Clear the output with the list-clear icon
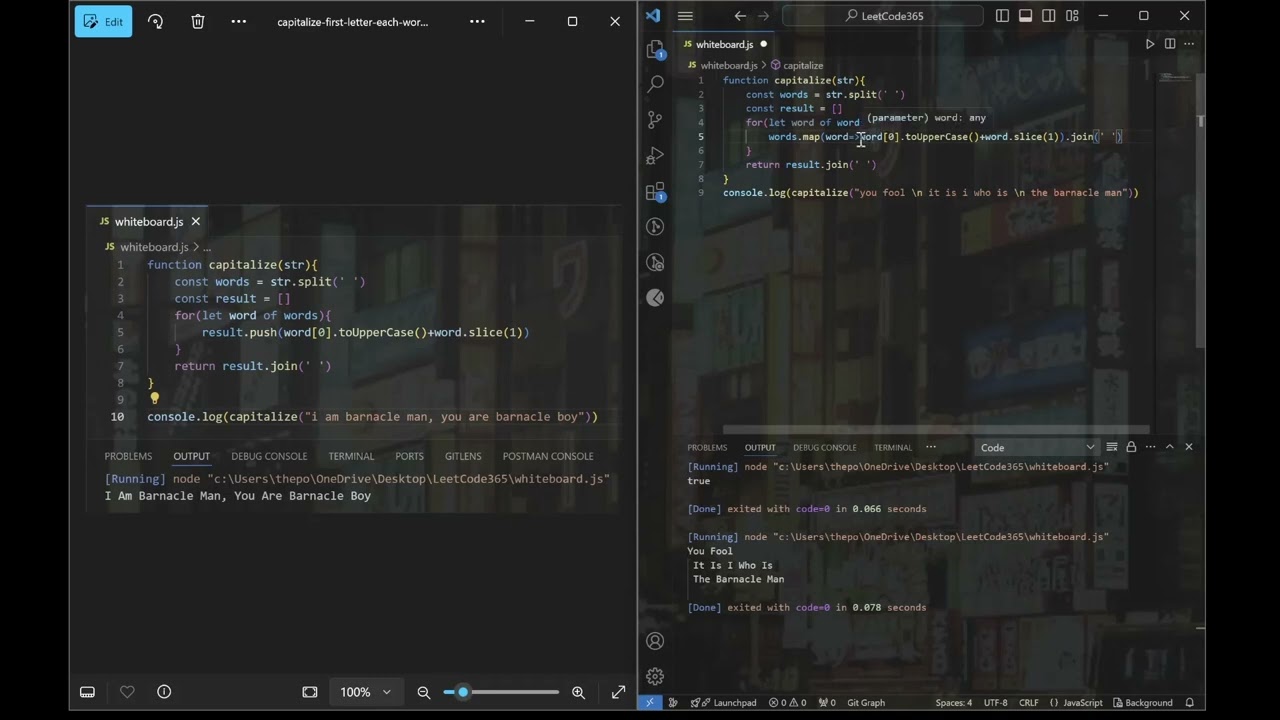The width and height of the screenshot is (1280, 720). tap(1112, 447)
